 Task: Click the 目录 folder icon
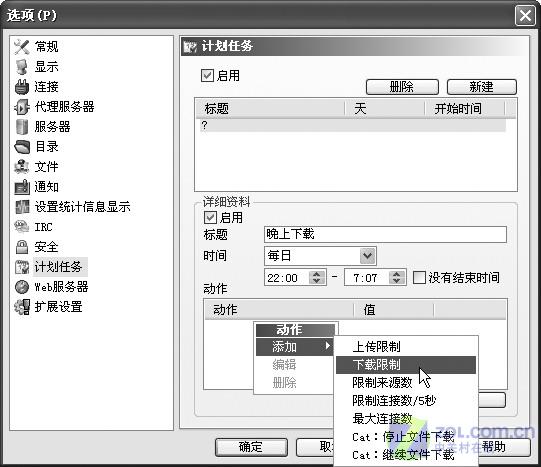[x=22, y=147]
